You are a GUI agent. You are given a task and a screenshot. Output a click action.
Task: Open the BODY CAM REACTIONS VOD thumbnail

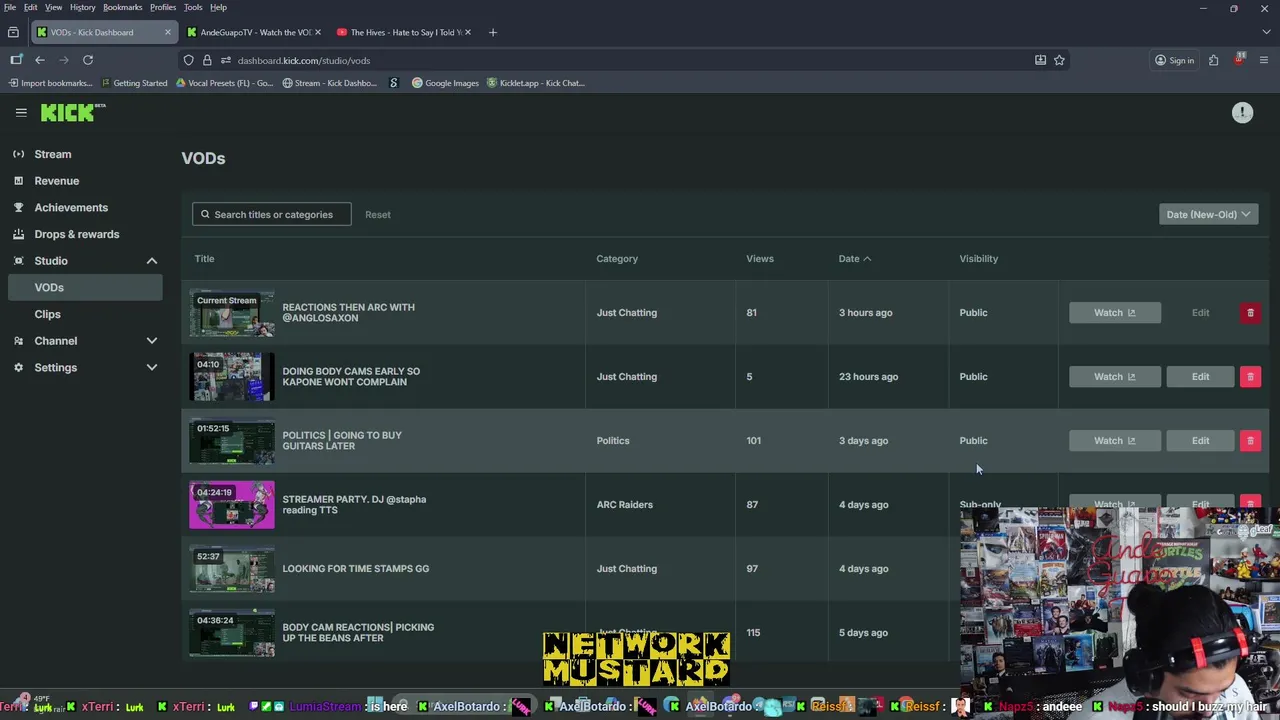tap(232, 633)
